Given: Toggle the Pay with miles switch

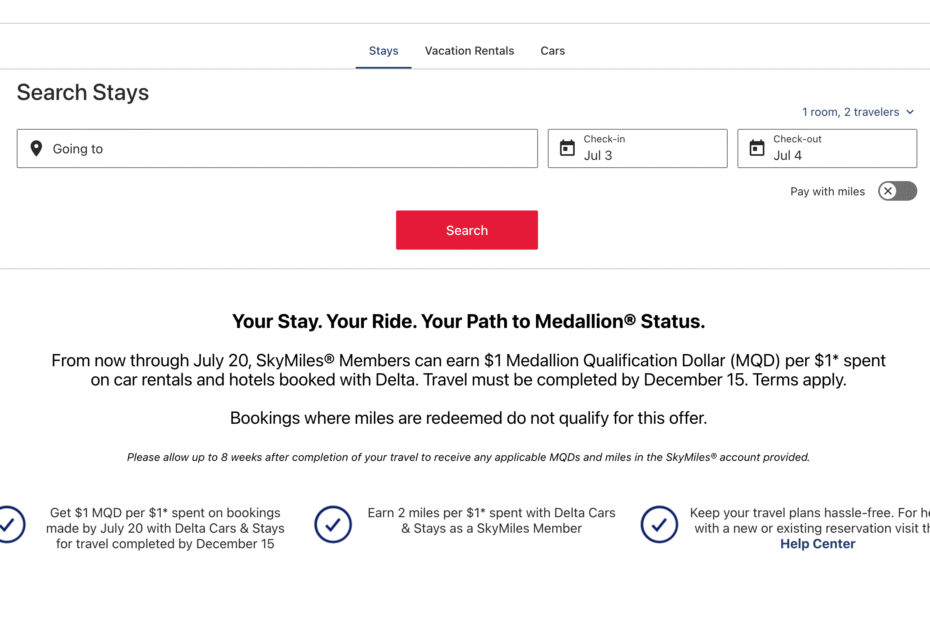Looking at the screenshot, I should (x=897, y=191).
